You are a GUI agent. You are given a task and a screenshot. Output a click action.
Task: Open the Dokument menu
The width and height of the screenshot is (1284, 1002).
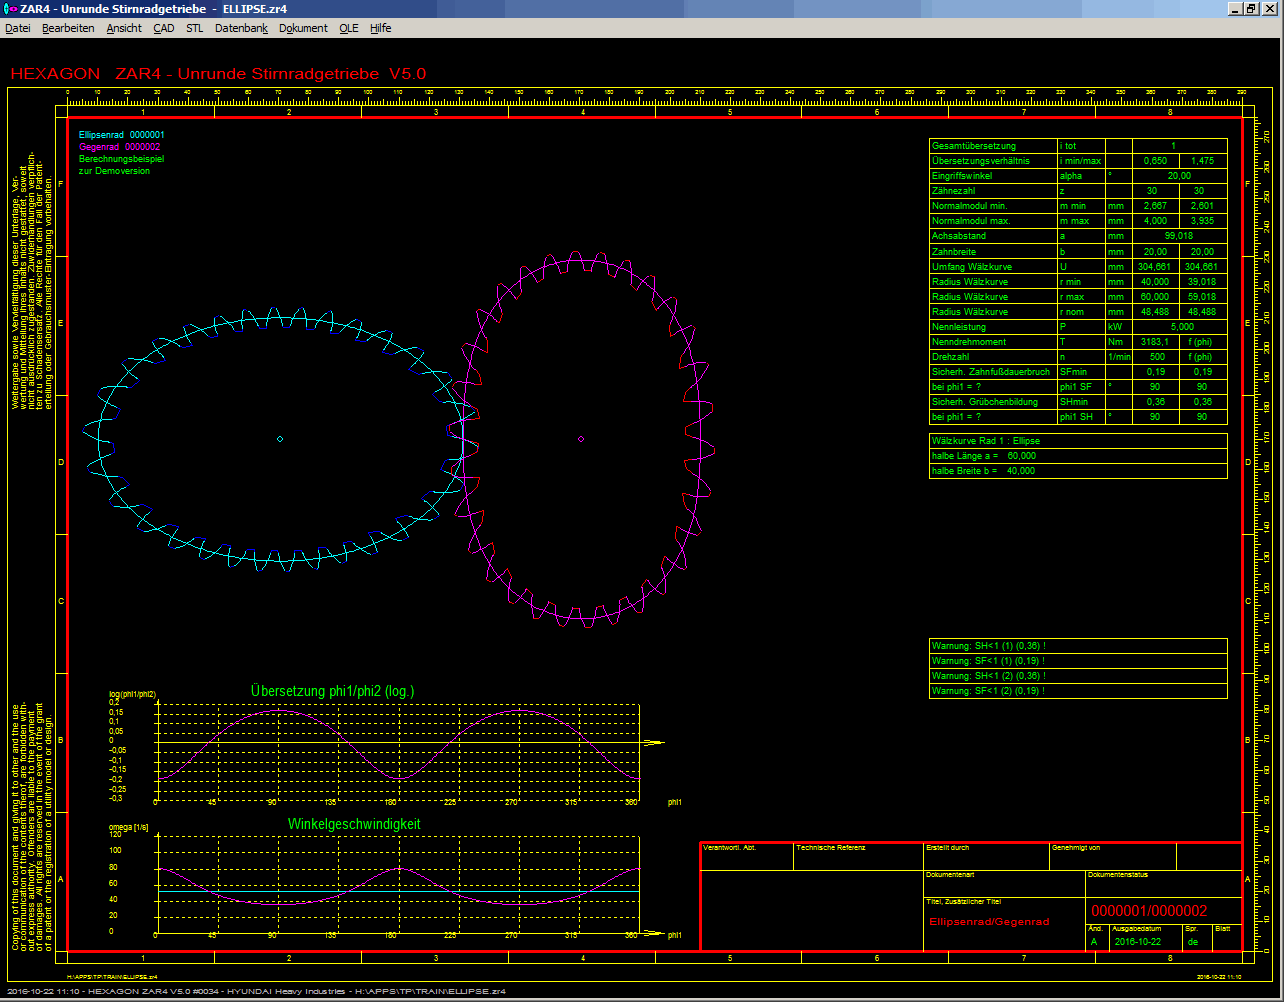[x=303, y=28]
